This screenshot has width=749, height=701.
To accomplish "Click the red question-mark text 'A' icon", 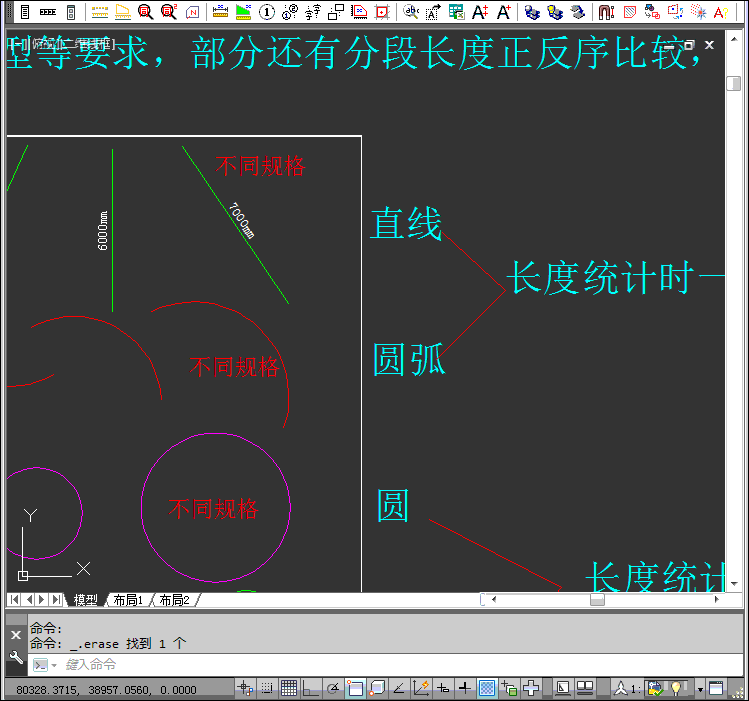I will (x=722, y=12).
